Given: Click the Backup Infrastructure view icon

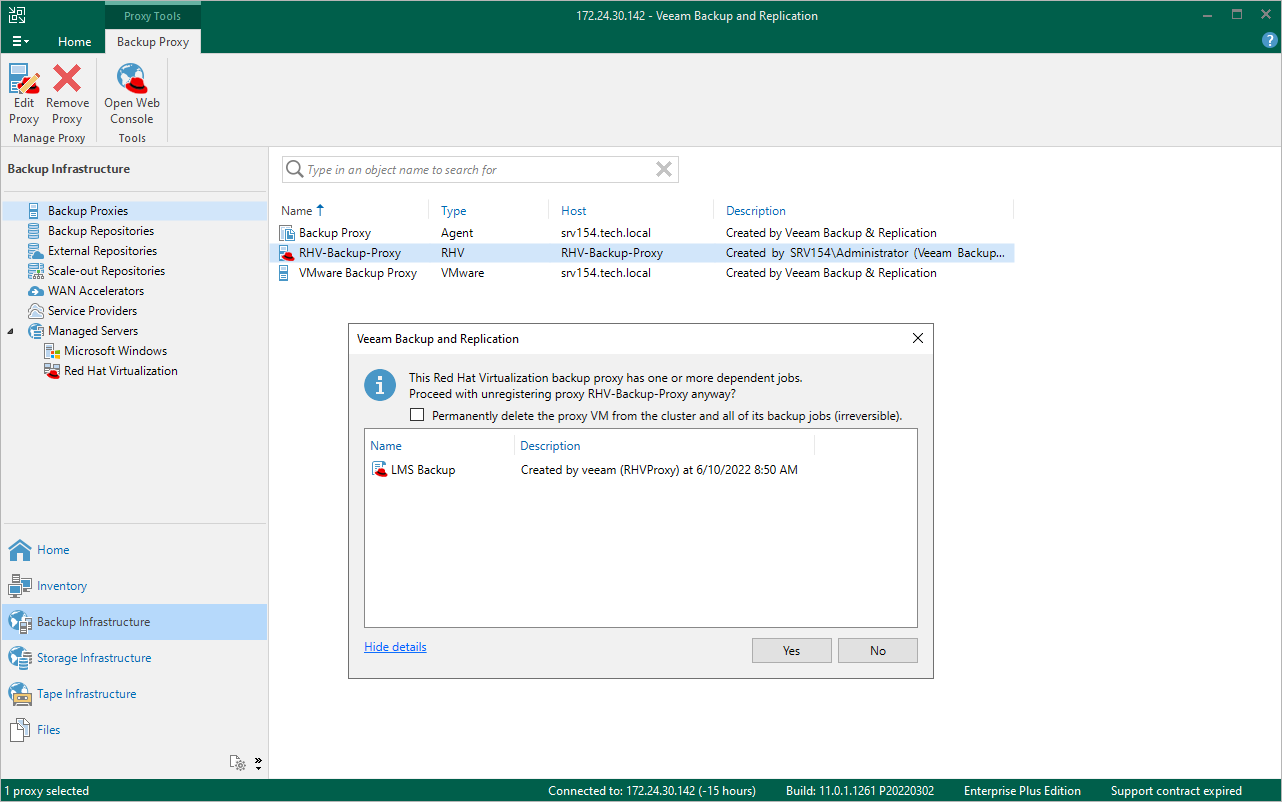Looking at the screenshot, I should click(20, 622).
